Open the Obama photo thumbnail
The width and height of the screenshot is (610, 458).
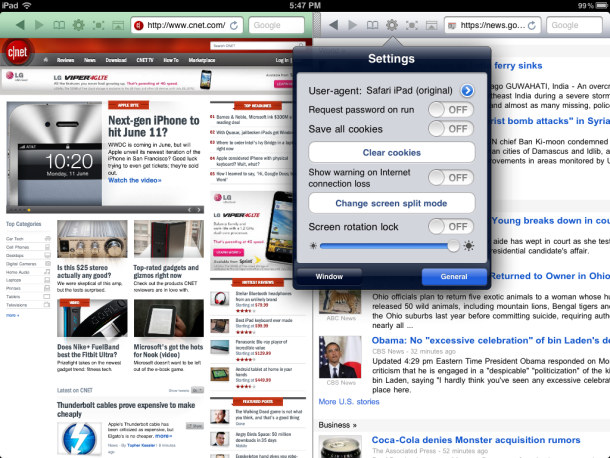tap(340, 357)
